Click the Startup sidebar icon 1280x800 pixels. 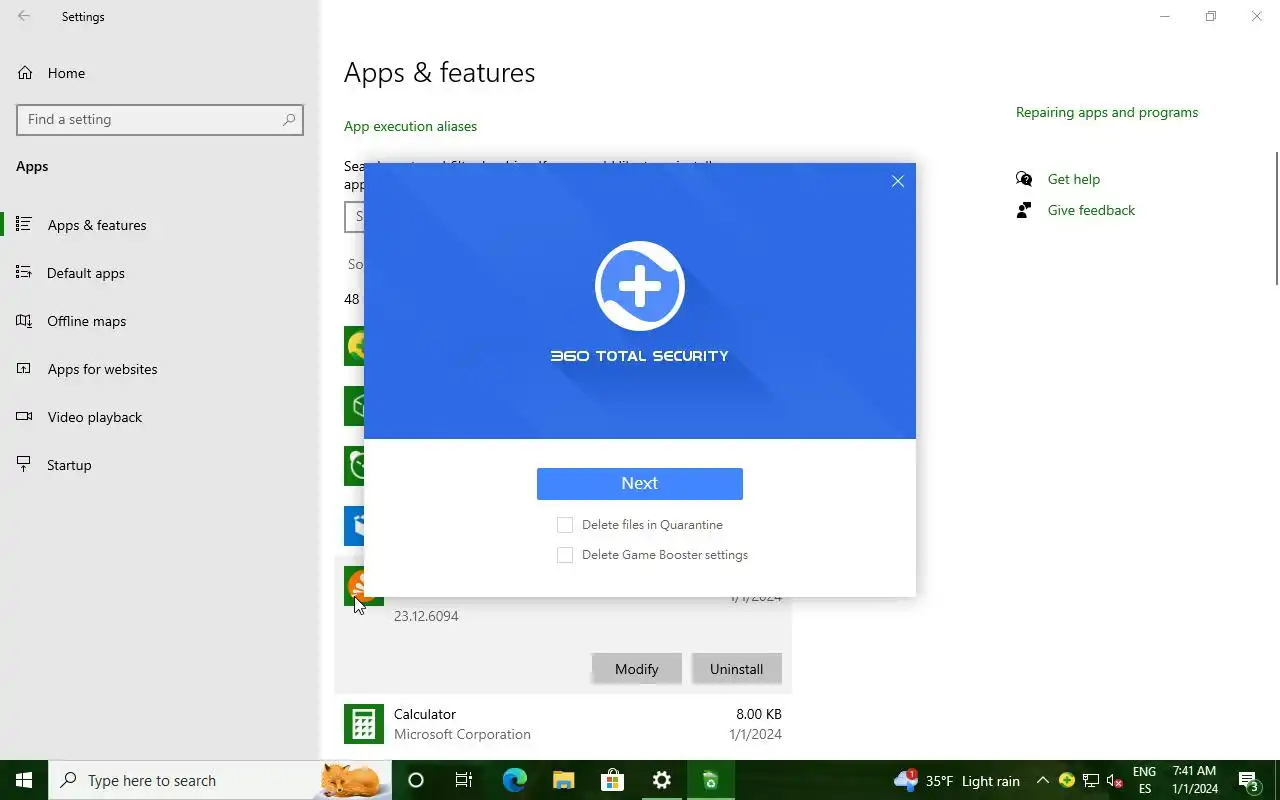[24, 464]
